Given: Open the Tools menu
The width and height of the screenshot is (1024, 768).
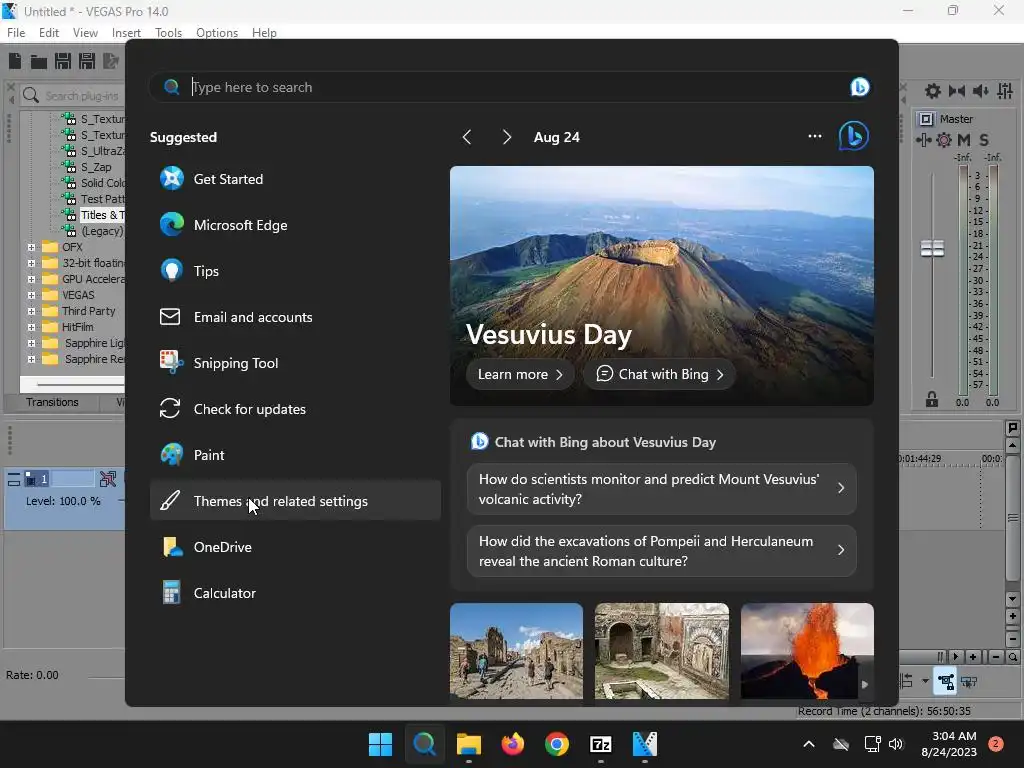Looking at the screenshot, I should click(x=168, y=33).
